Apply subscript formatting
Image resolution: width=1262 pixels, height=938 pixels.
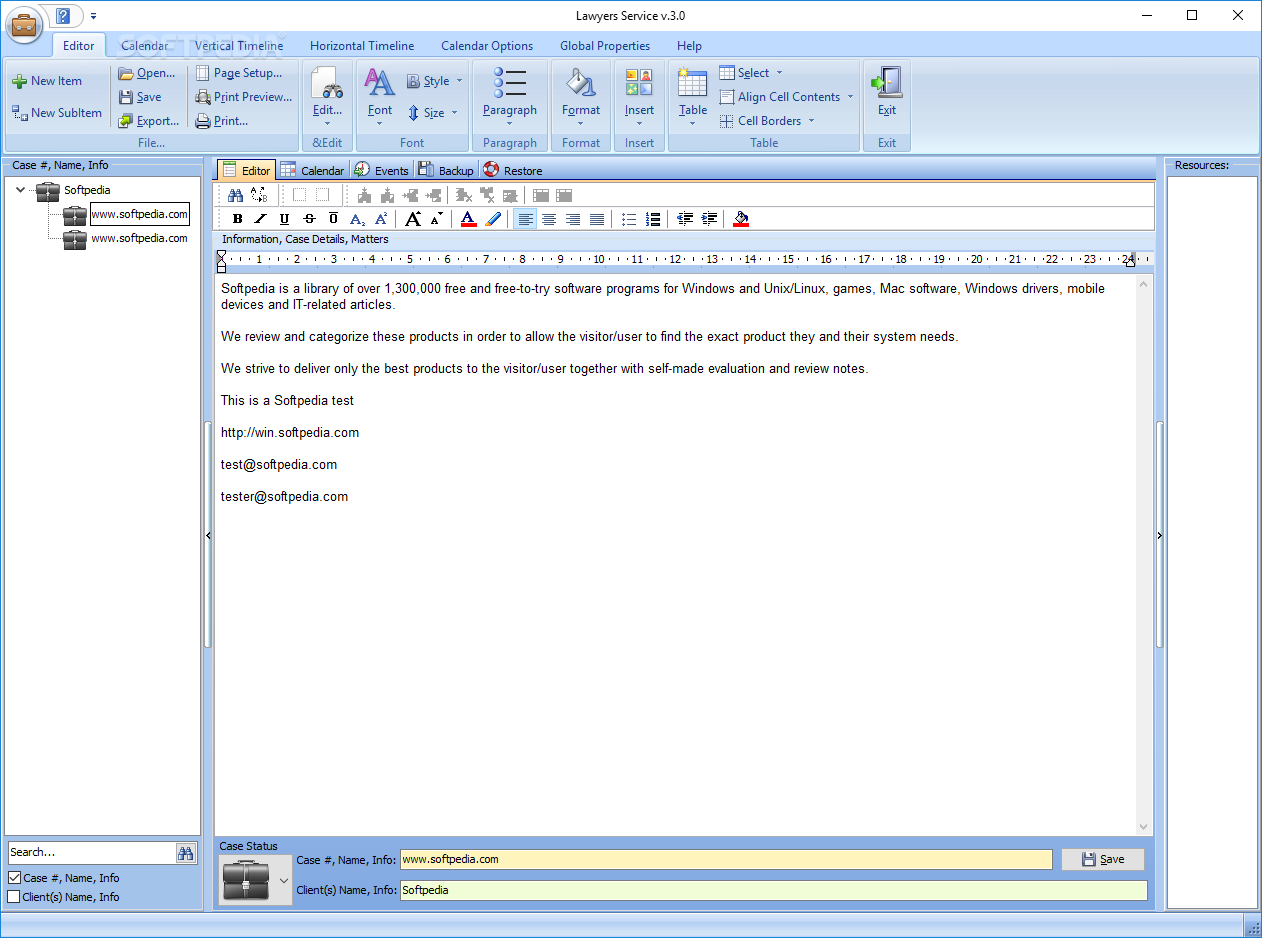357,219
